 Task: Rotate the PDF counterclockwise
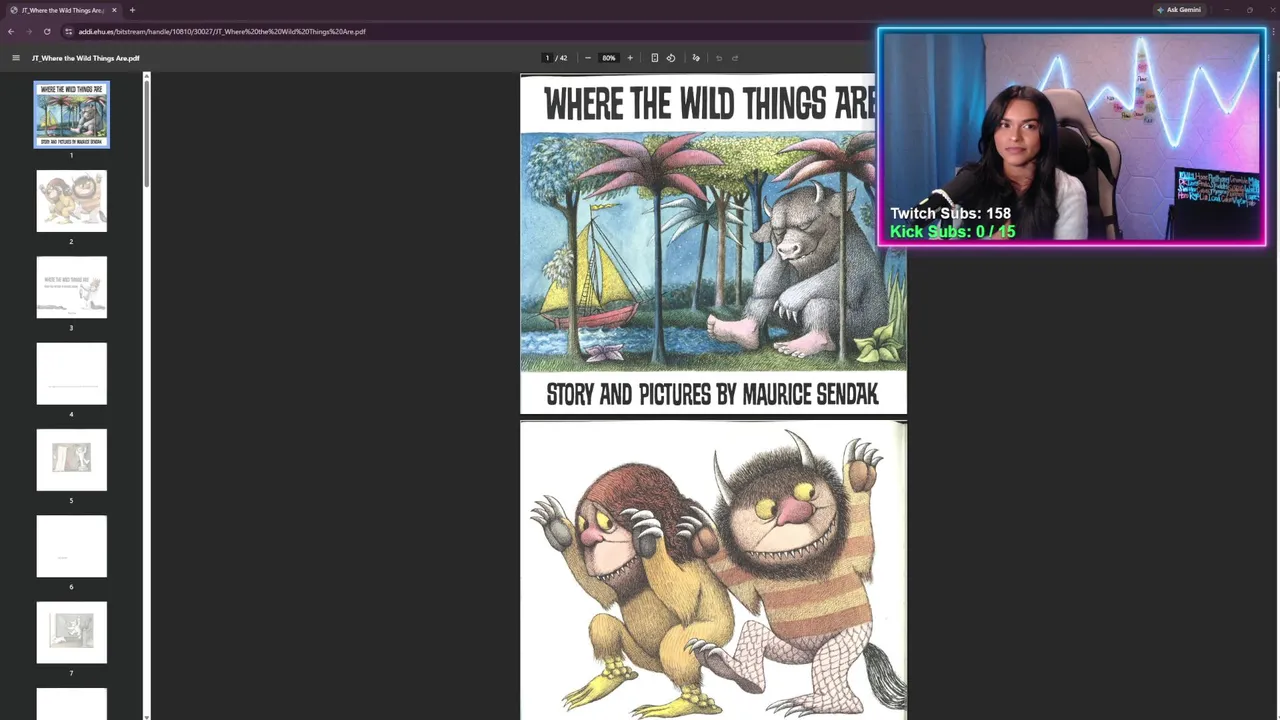pyautogui.click(x=671, y=58)
